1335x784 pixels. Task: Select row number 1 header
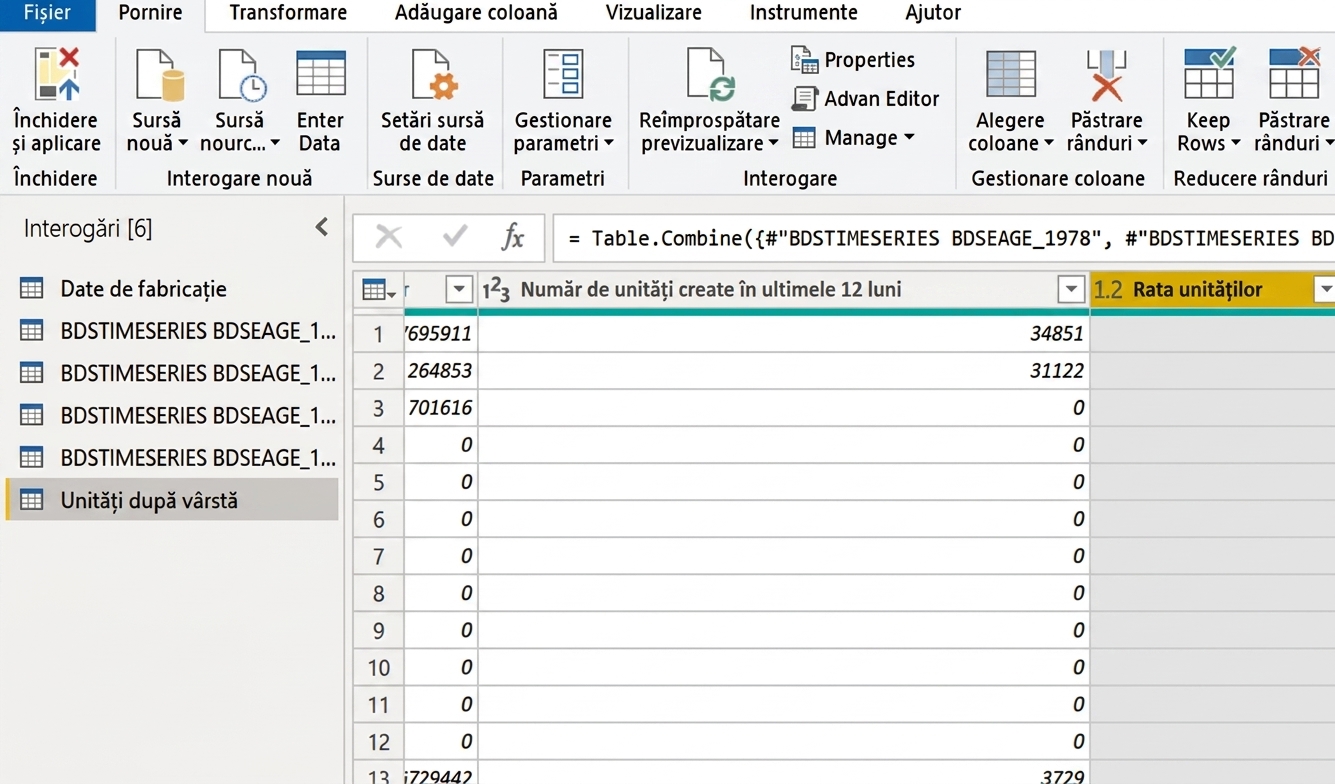pos(378,333)
